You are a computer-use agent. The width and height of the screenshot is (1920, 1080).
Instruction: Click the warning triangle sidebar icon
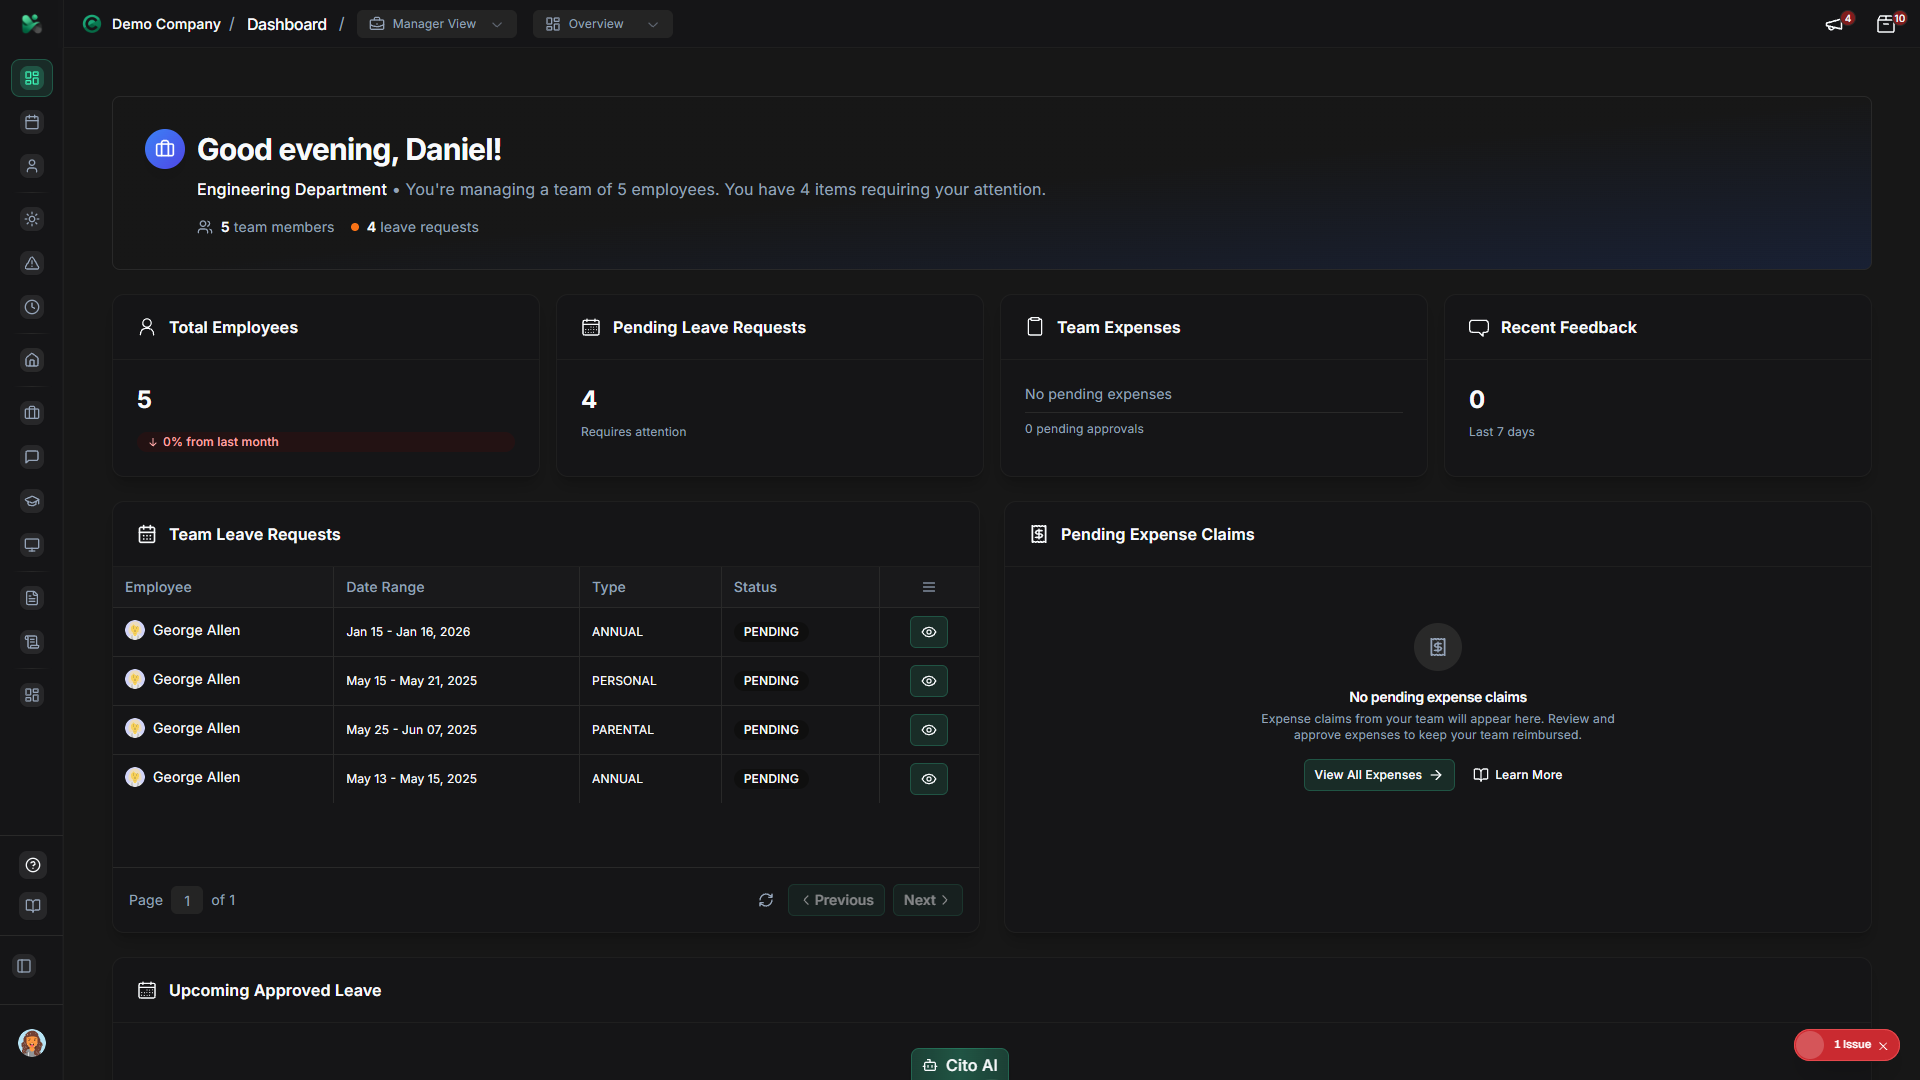pos(31,263)
